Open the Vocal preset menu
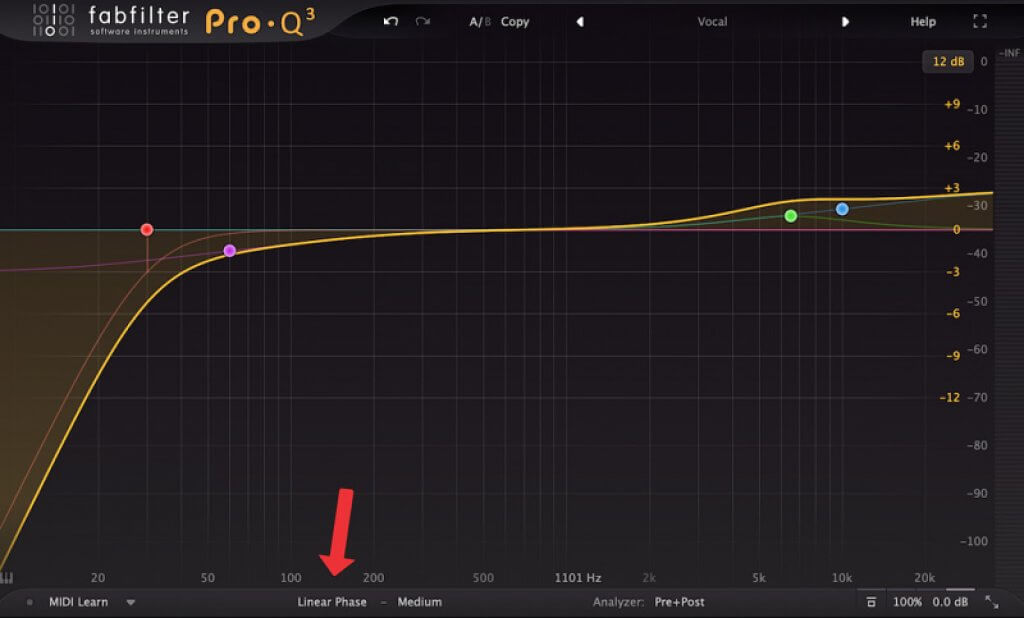The width and height of the screenshot is (1024, 618). coord(711,21)
